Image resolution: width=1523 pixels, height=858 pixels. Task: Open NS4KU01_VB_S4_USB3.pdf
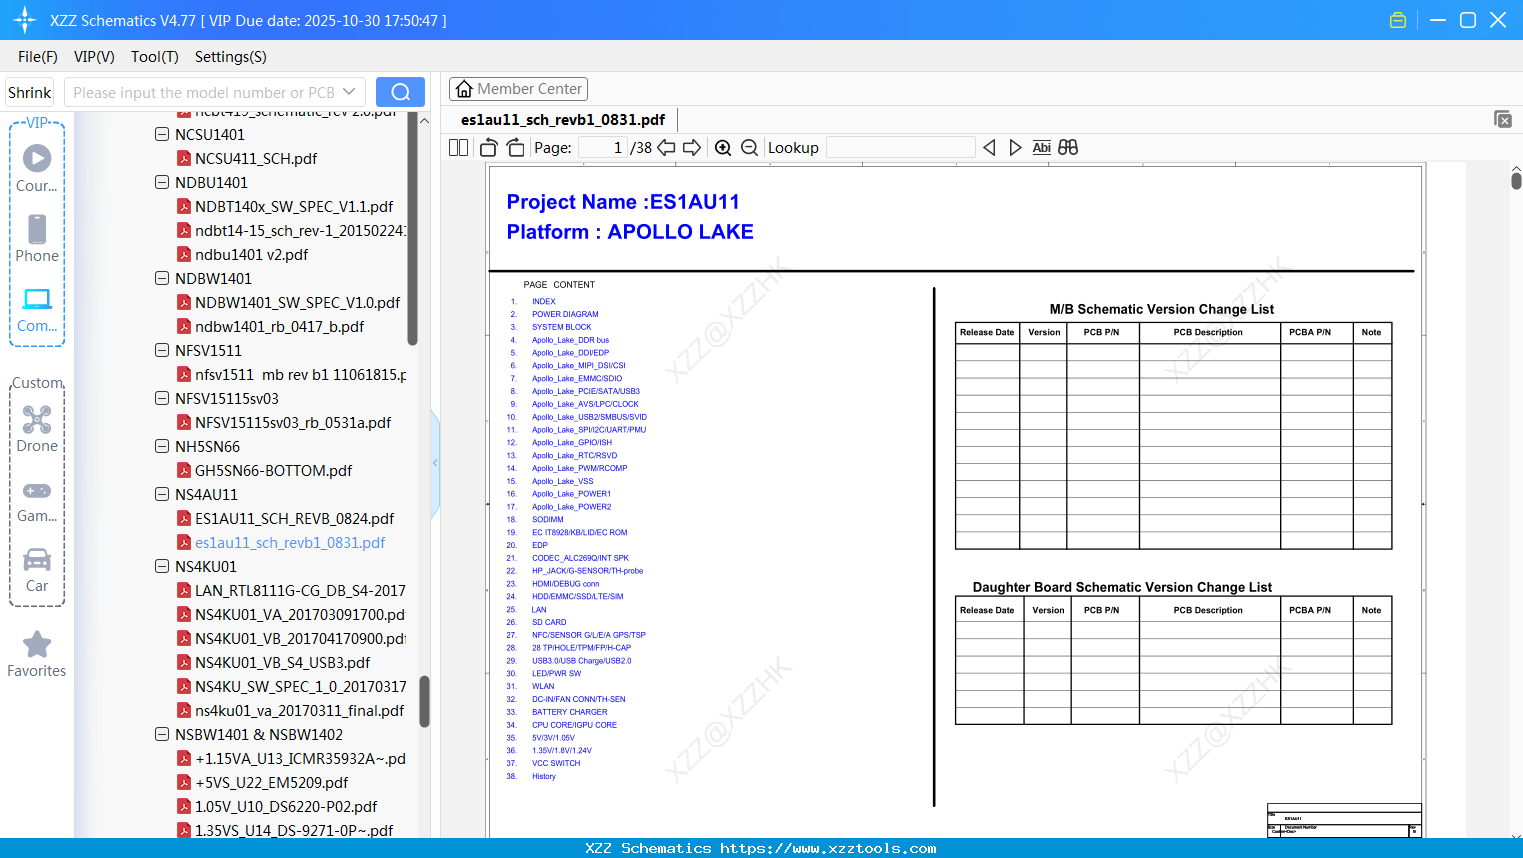[x=282, y=662]
